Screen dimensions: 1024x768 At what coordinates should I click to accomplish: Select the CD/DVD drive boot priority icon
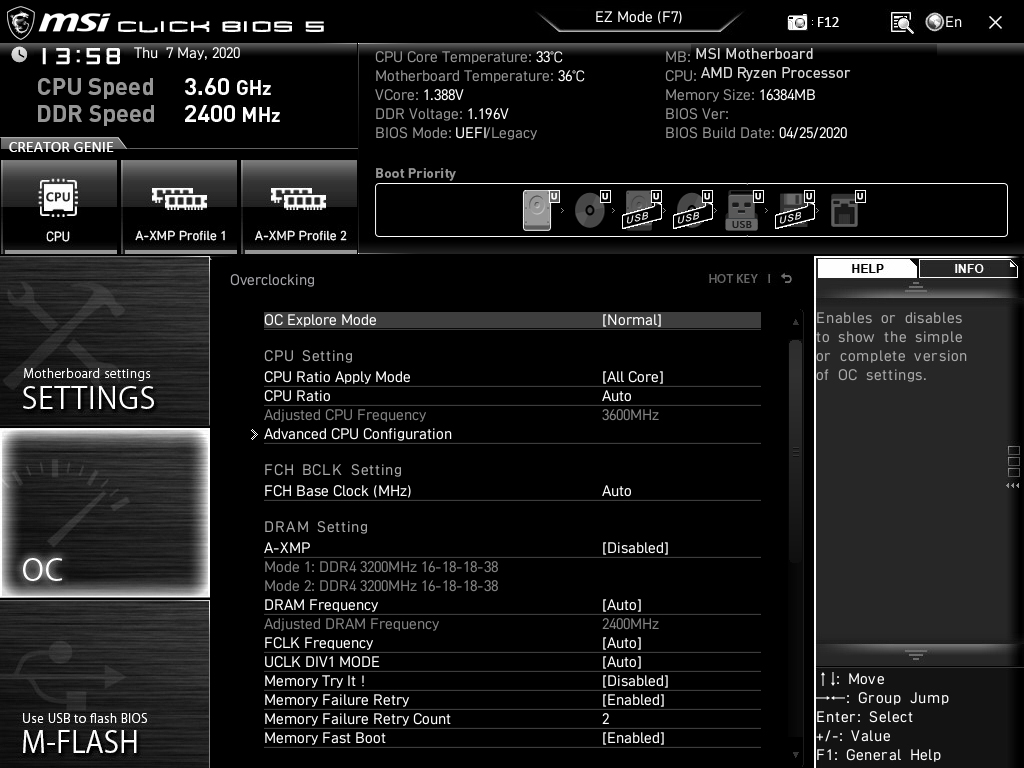coord(590,211)
